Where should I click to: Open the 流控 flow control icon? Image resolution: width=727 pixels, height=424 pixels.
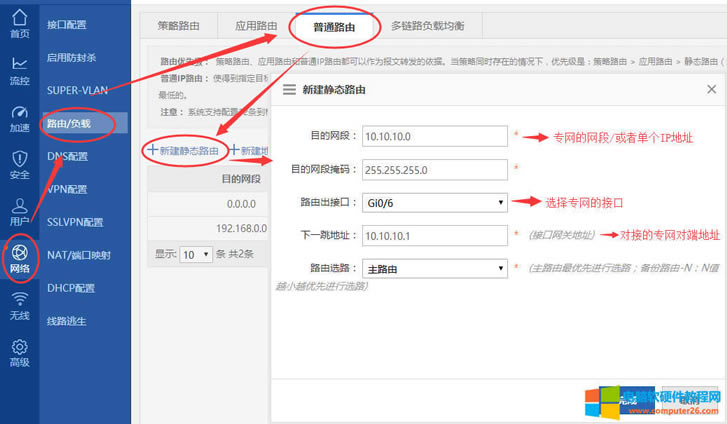pos(19,69)
